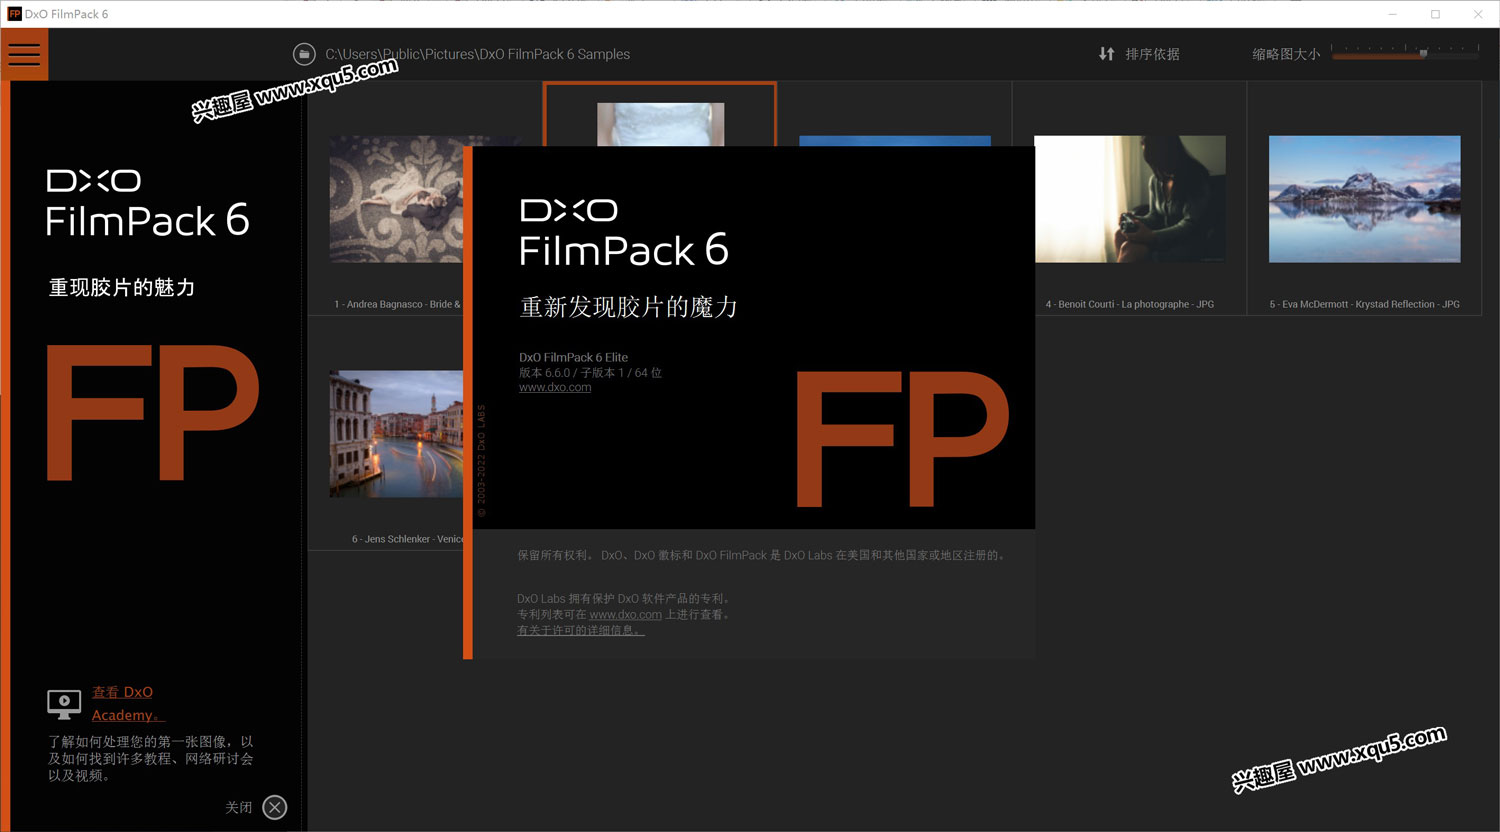Click the 4 - Benoit Courti filename label
Image resolution: width=1500 pixels, height=832 pixels.
tap(1130, 304)
